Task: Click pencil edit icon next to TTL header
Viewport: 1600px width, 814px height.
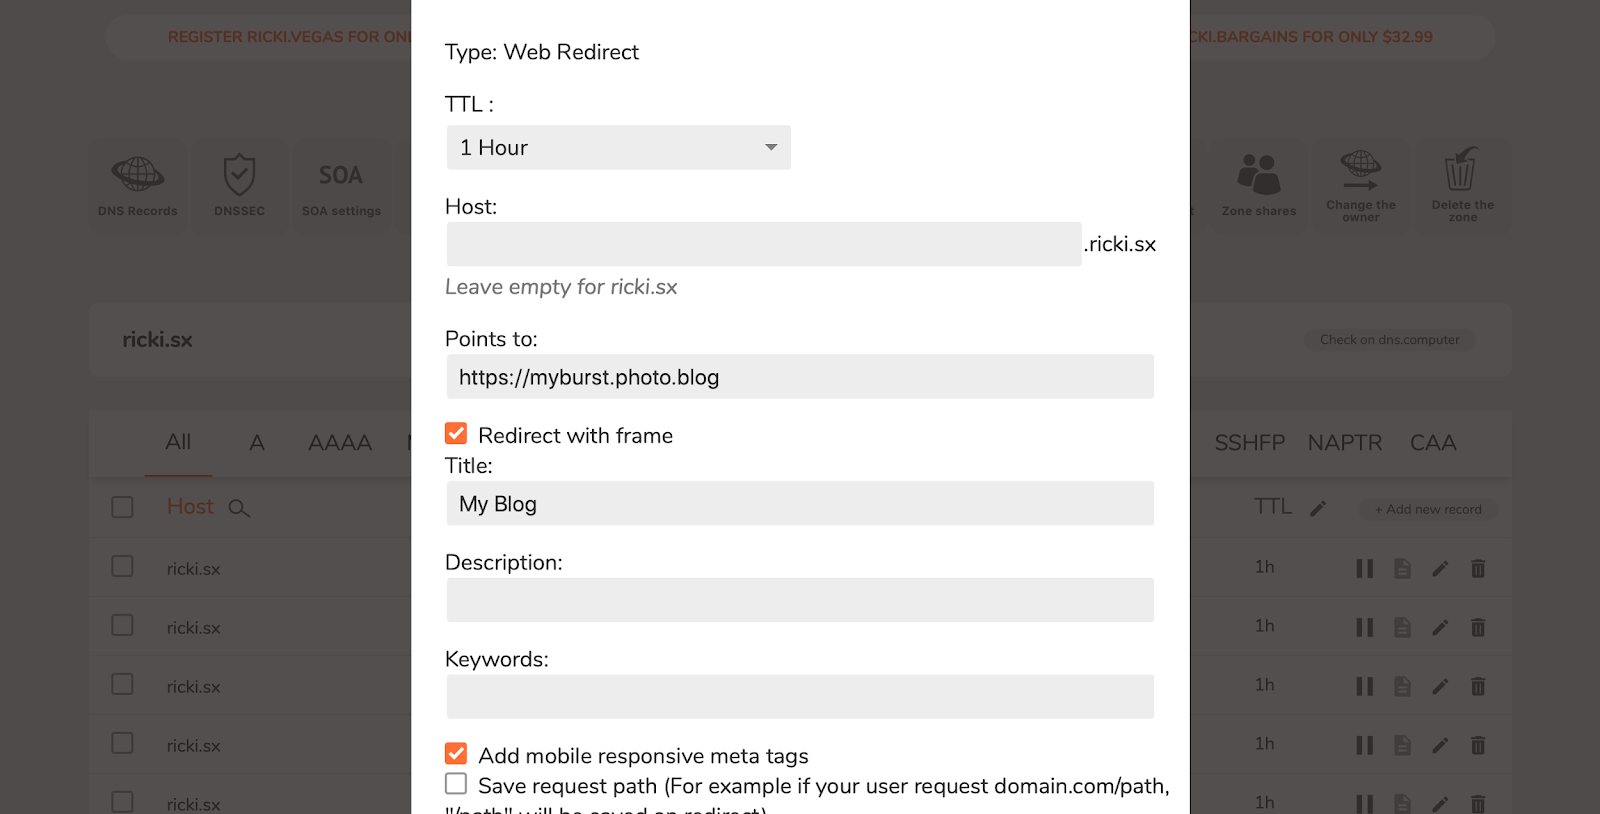Action: click(1318, 508)
